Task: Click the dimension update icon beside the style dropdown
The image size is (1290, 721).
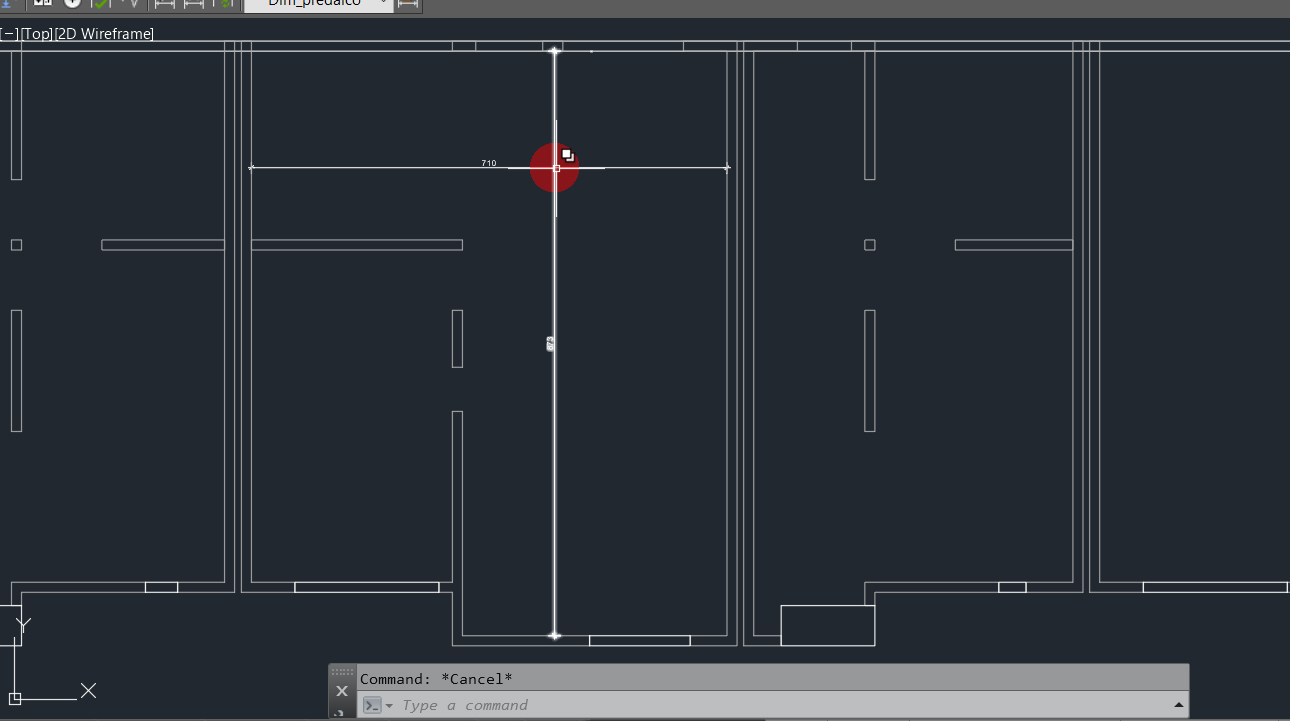Action: coord(406,4)
